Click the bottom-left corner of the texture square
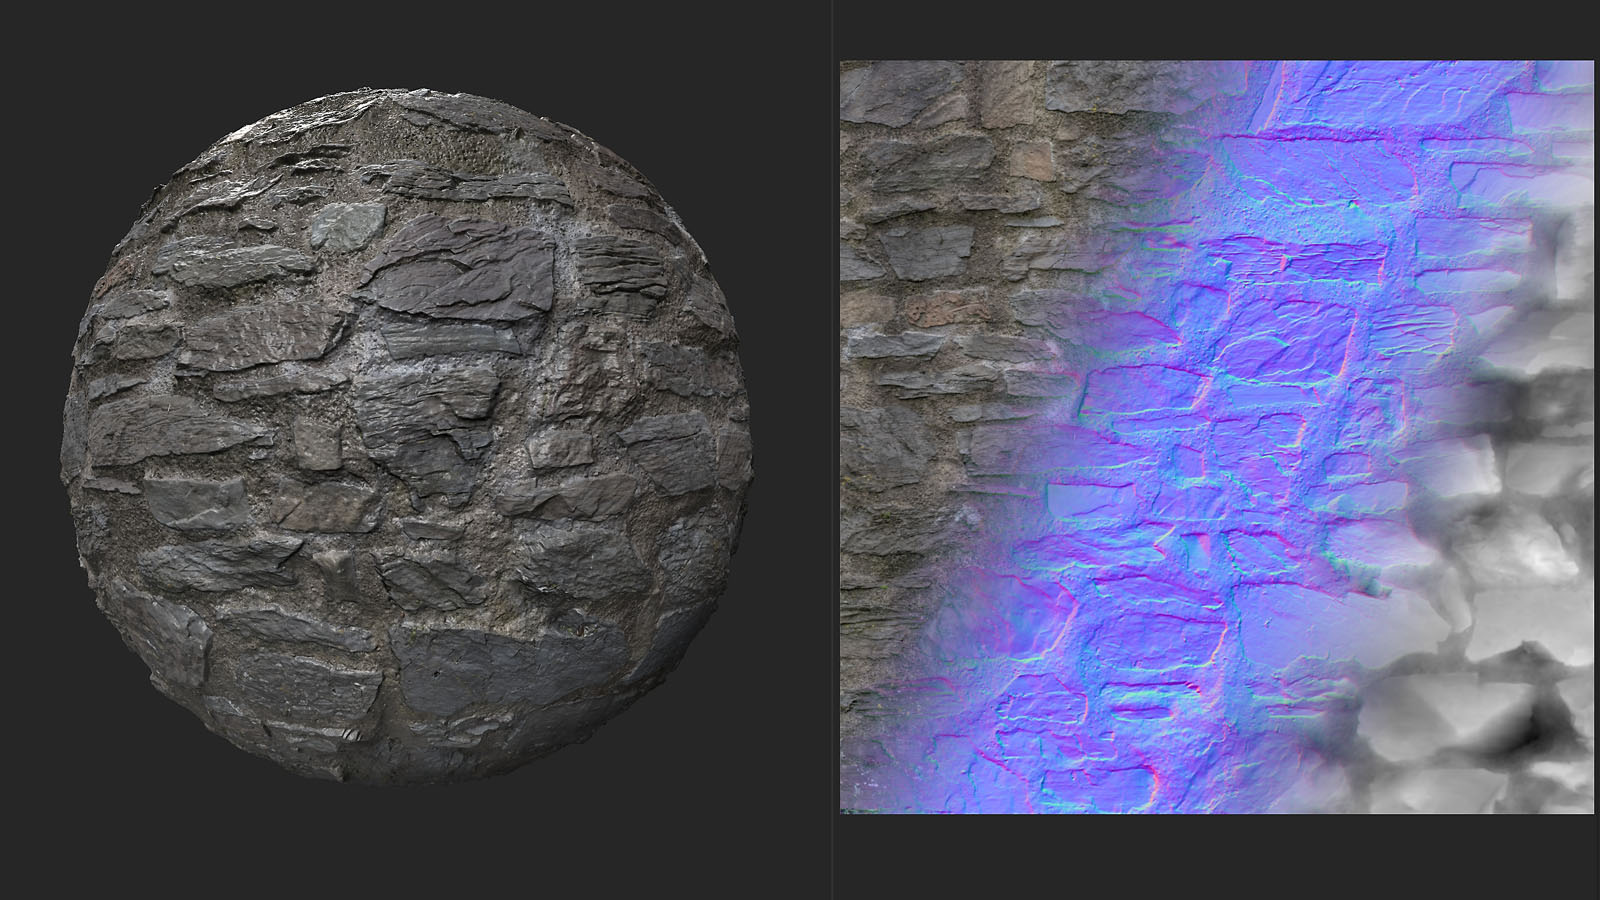1600x900 pixels. coord(842,810)
